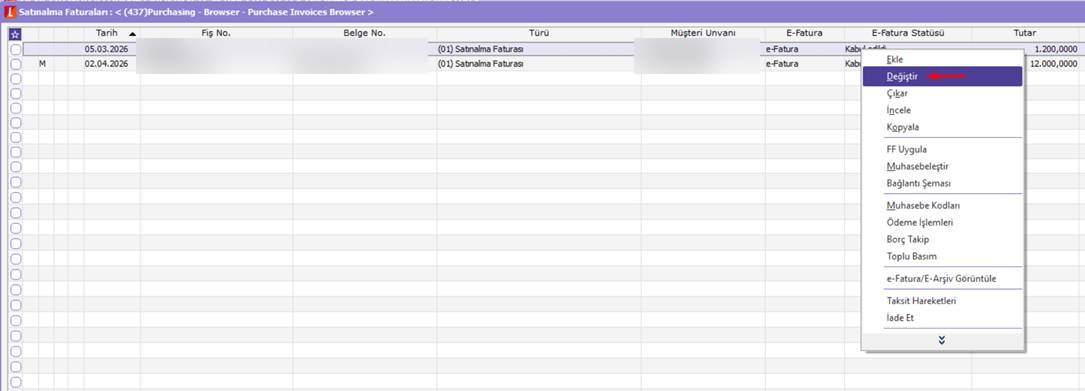Click Satınalma Faturası type in 05.03.2026 row
The height and width of the screenshot is (391, 1085).
pos(481,49)
